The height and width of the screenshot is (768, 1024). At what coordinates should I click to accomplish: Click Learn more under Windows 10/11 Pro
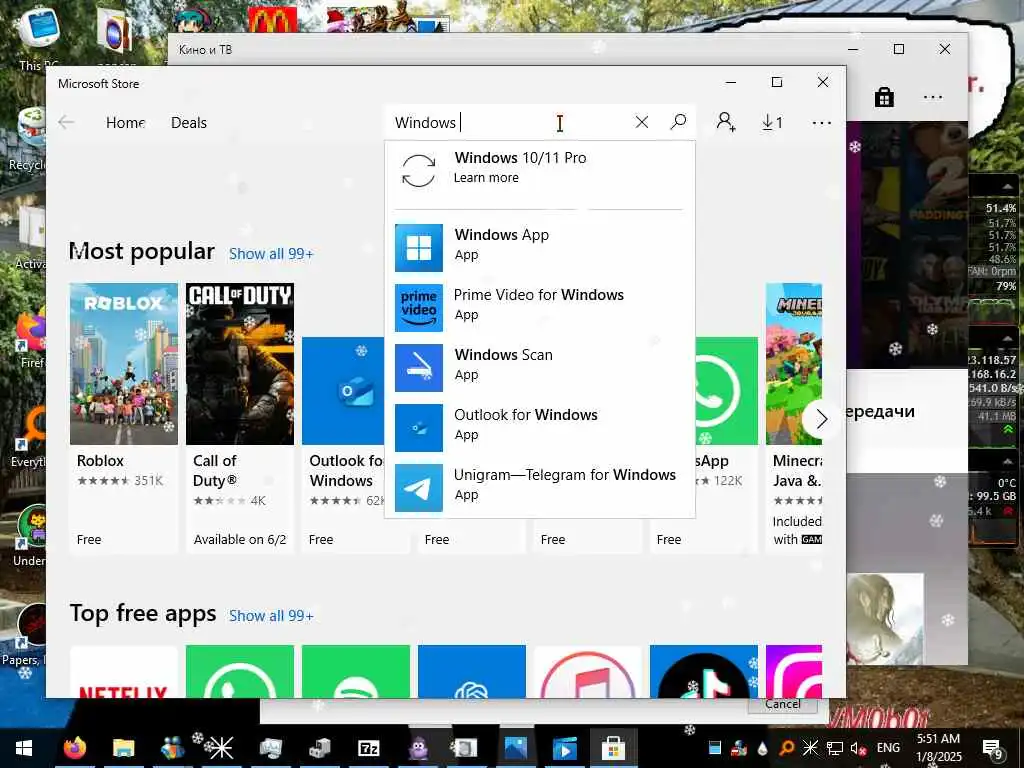[x=486, y=178]
